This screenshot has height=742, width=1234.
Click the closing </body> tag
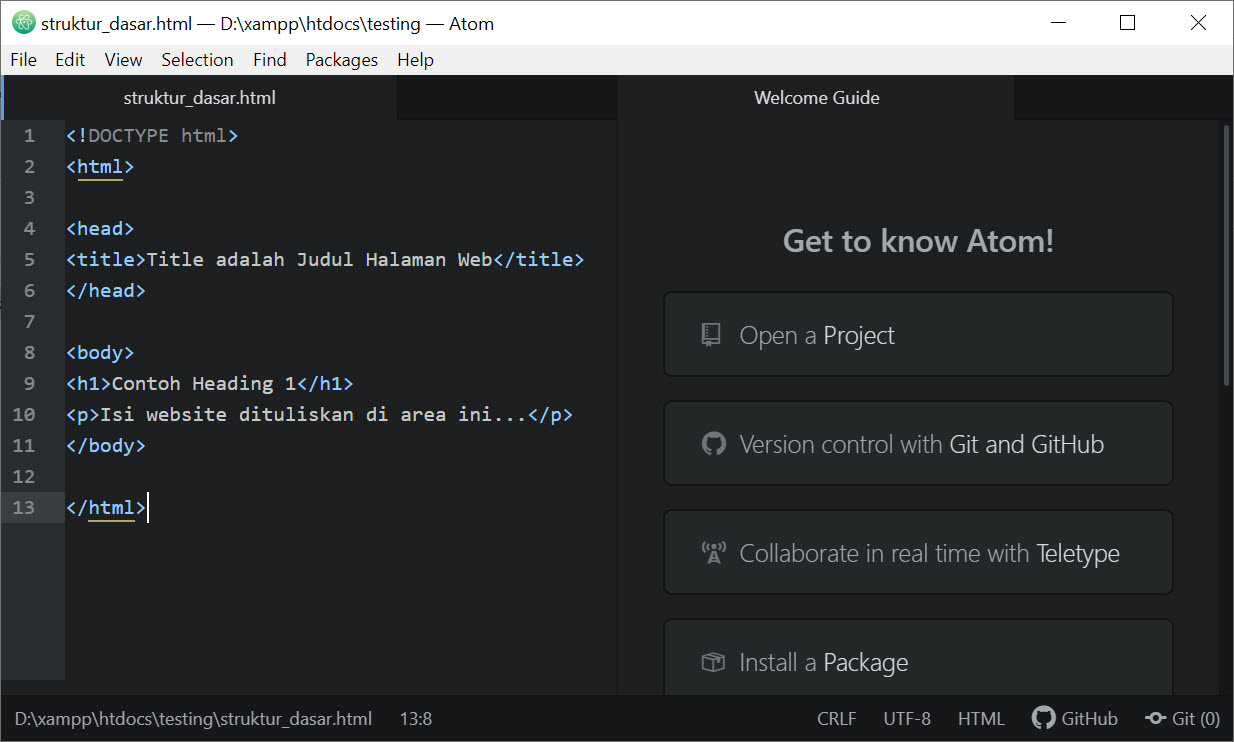[106, 445]
